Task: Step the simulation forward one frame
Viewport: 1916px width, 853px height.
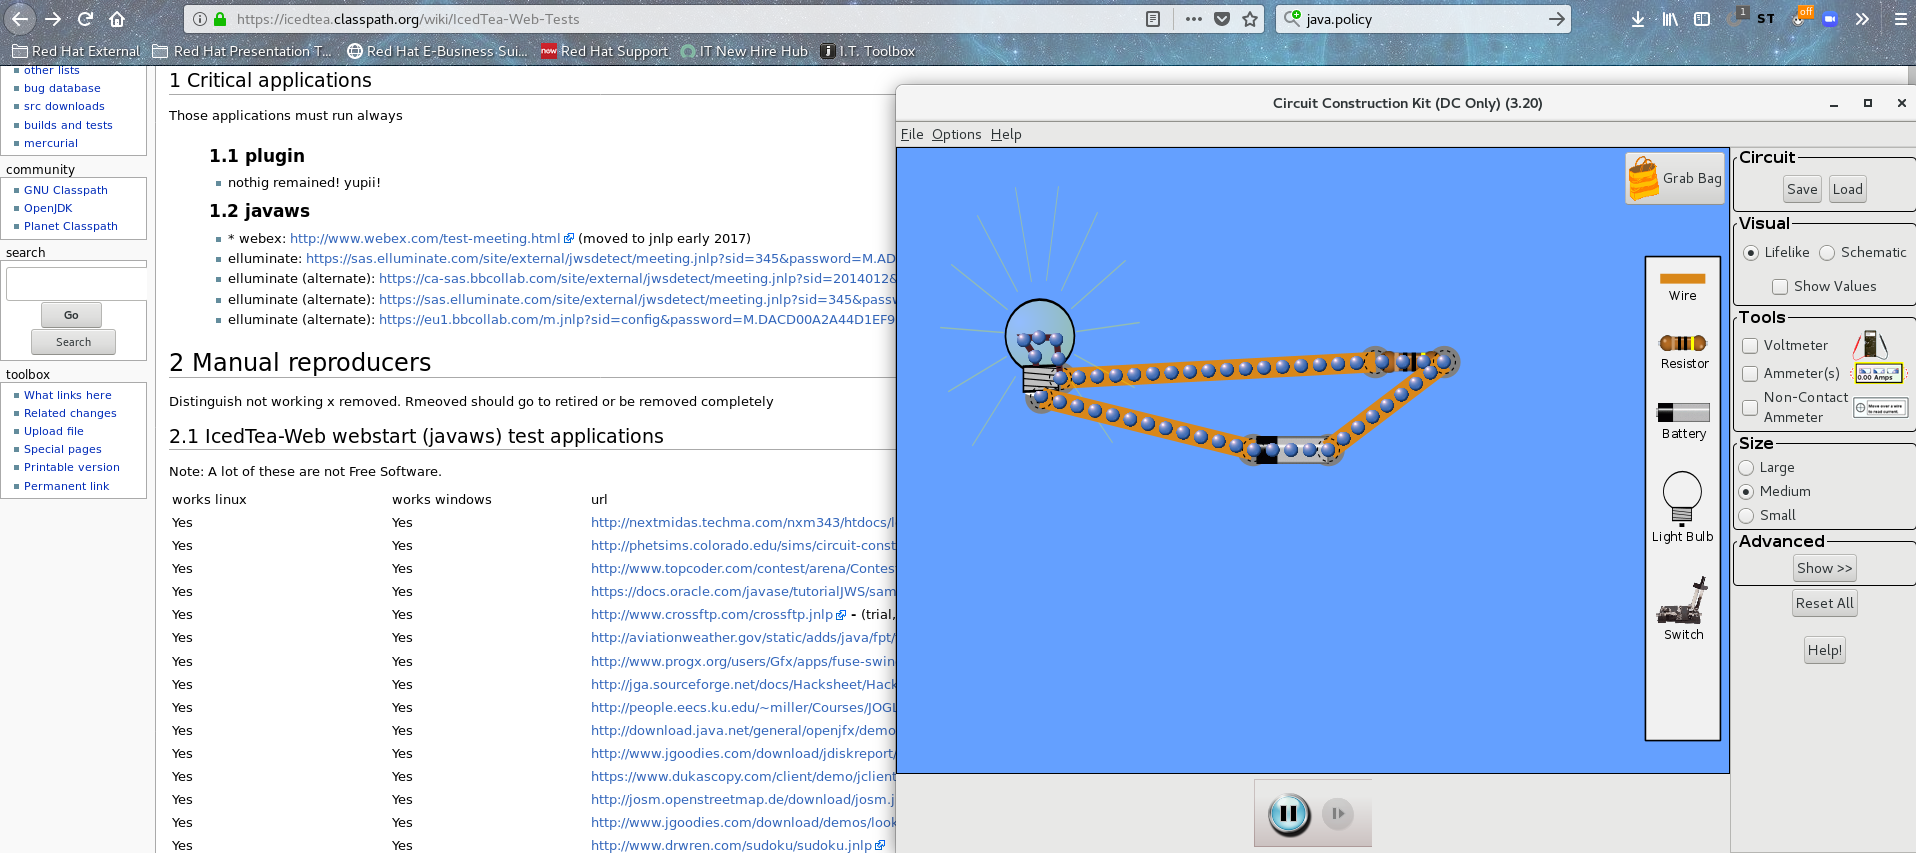Action: [x=1337, y=814]
